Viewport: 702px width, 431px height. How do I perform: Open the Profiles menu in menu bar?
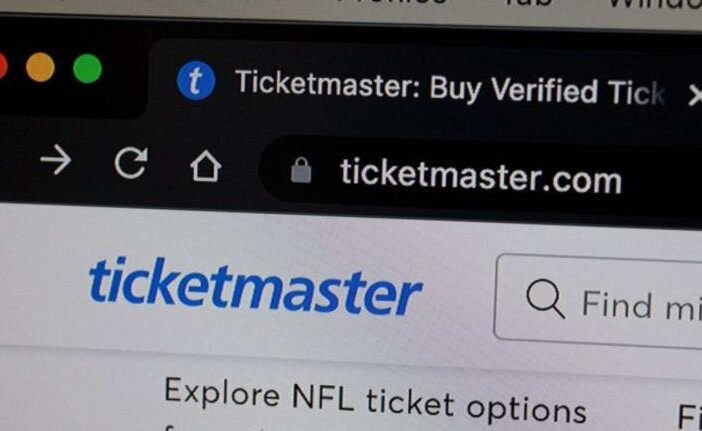point(392,2)
